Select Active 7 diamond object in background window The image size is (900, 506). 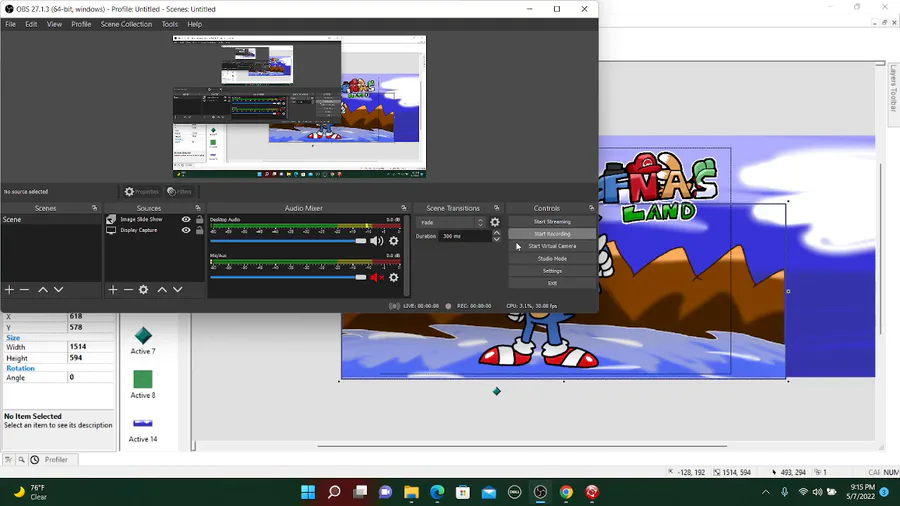[143, 335]
